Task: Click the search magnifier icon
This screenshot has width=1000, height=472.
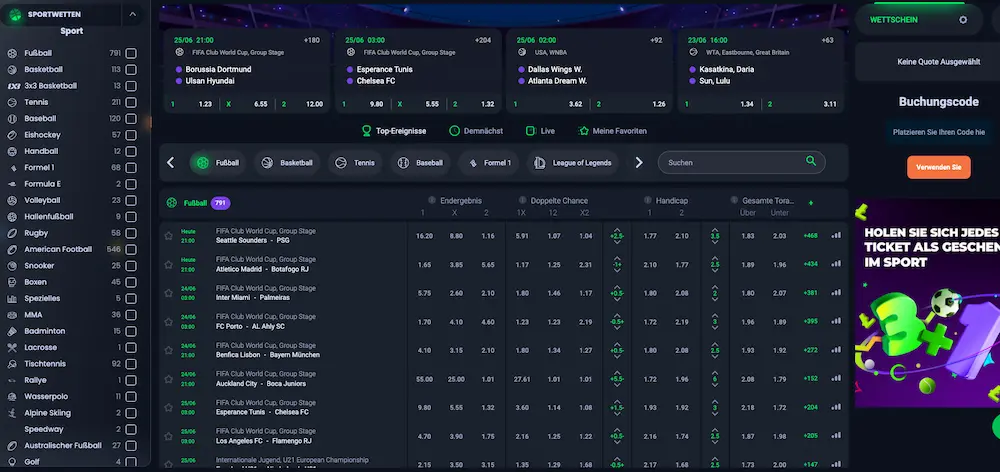Action: coord(811,161)
